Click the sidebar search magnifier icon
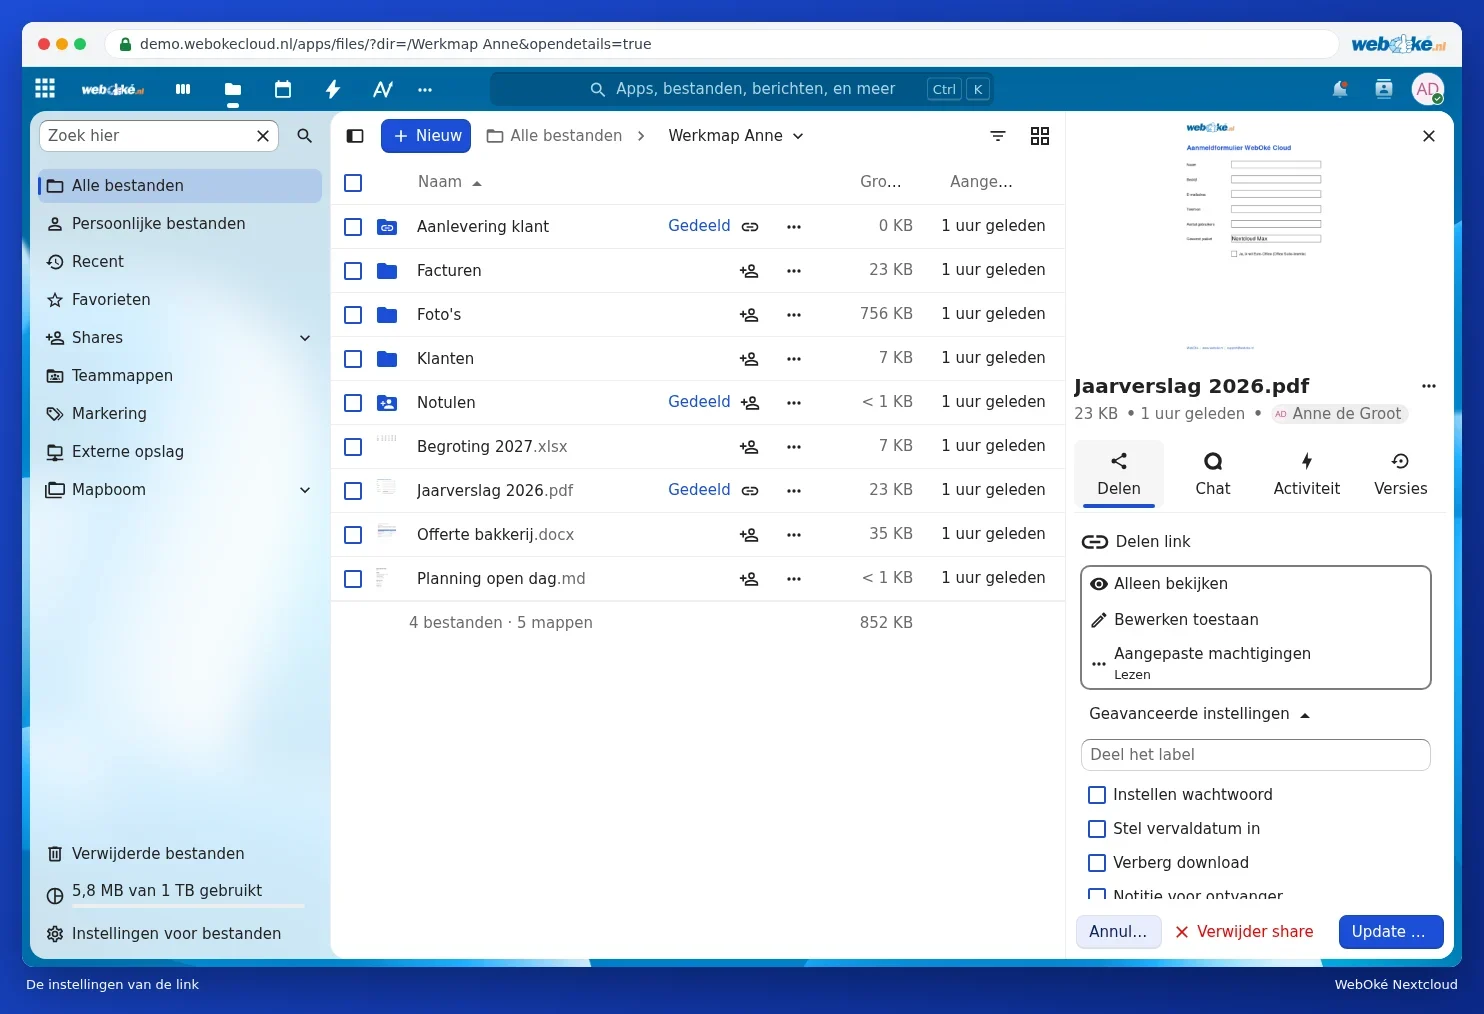 click(x=305, y=136)
